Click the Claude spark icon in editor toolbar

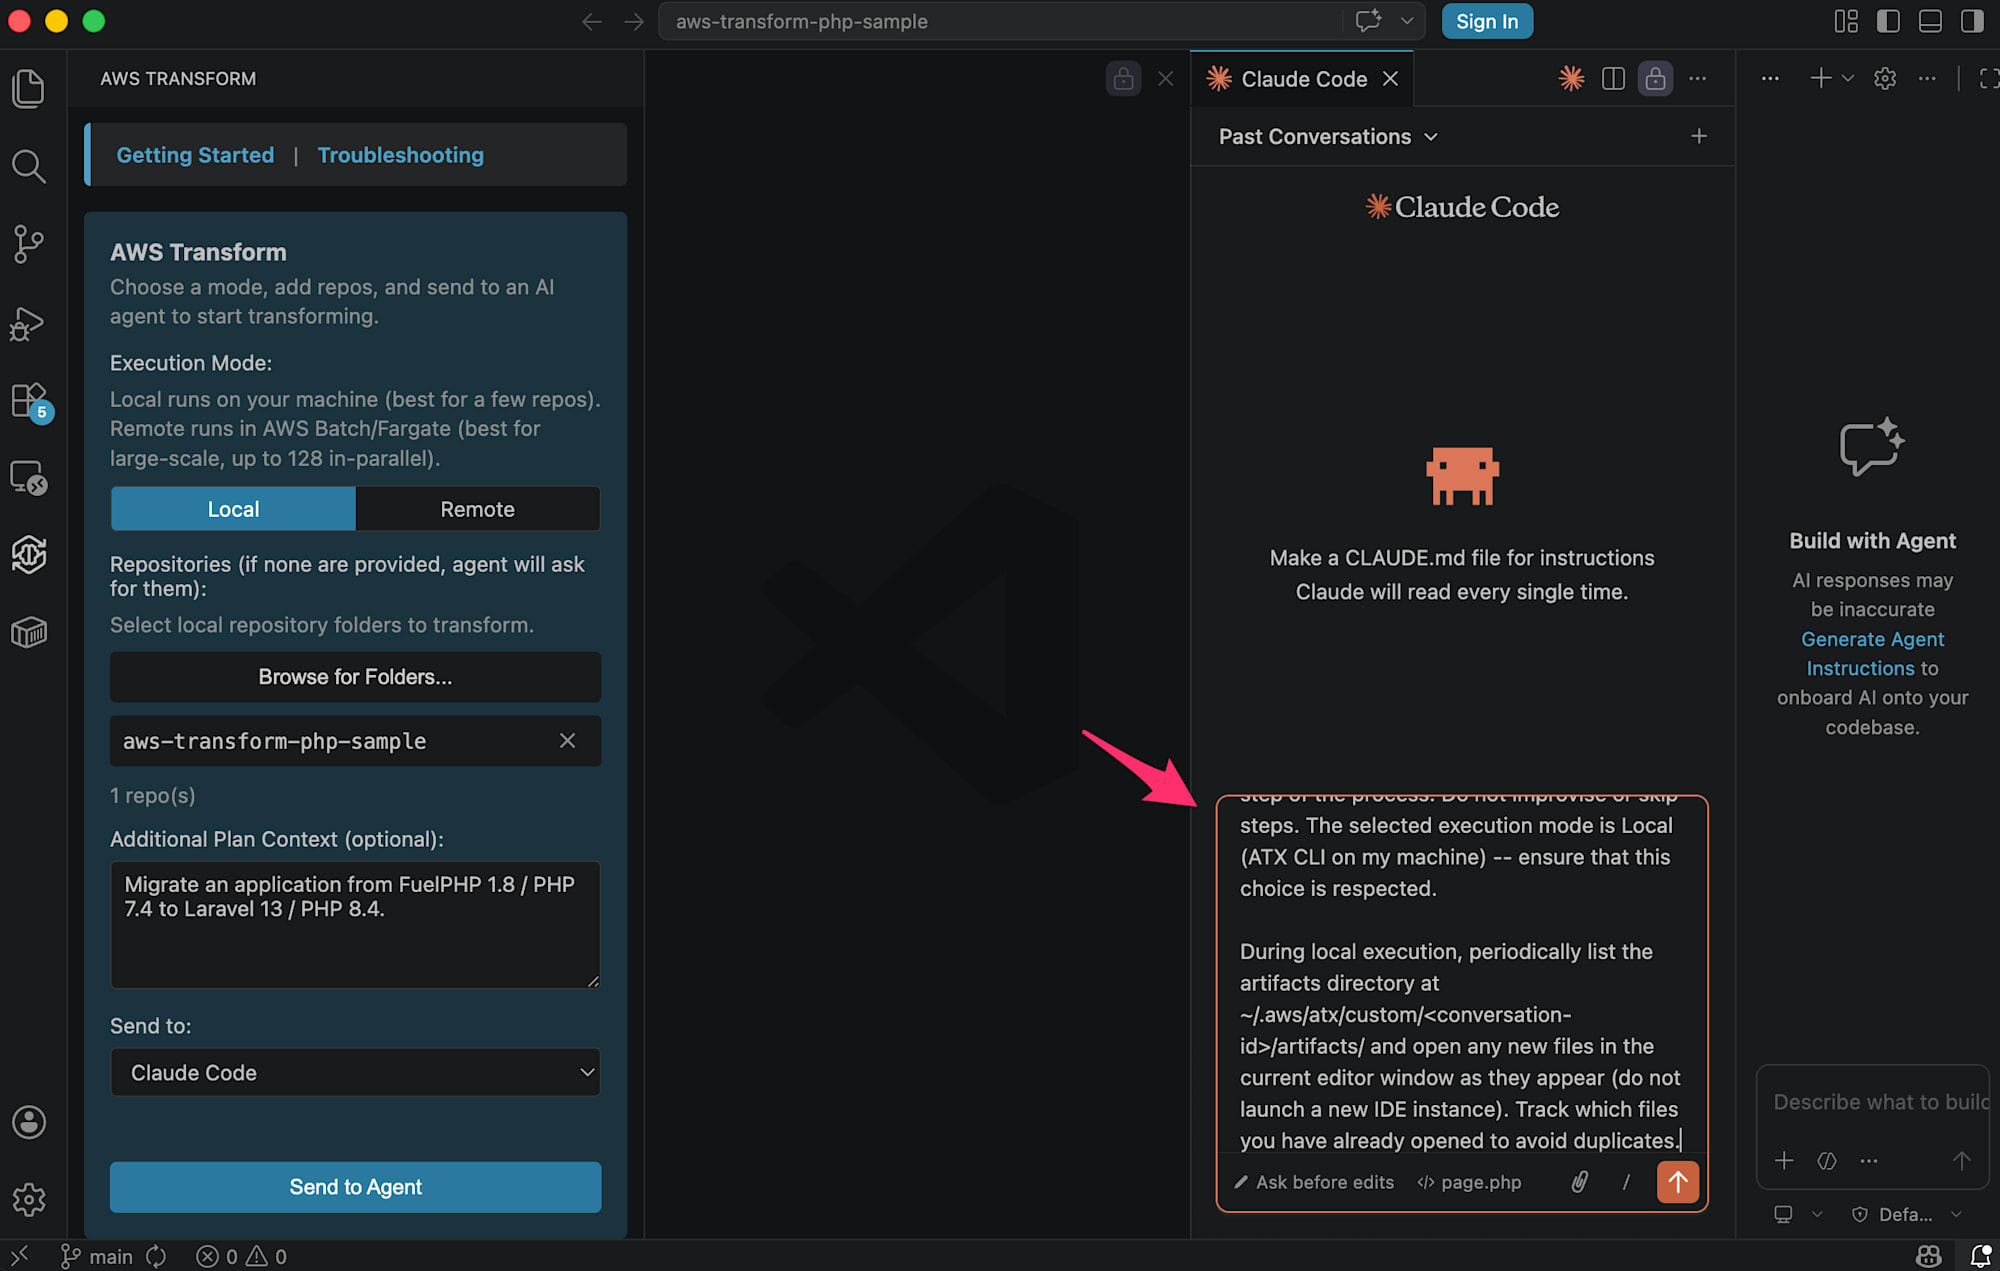[x=1571, y=79]
